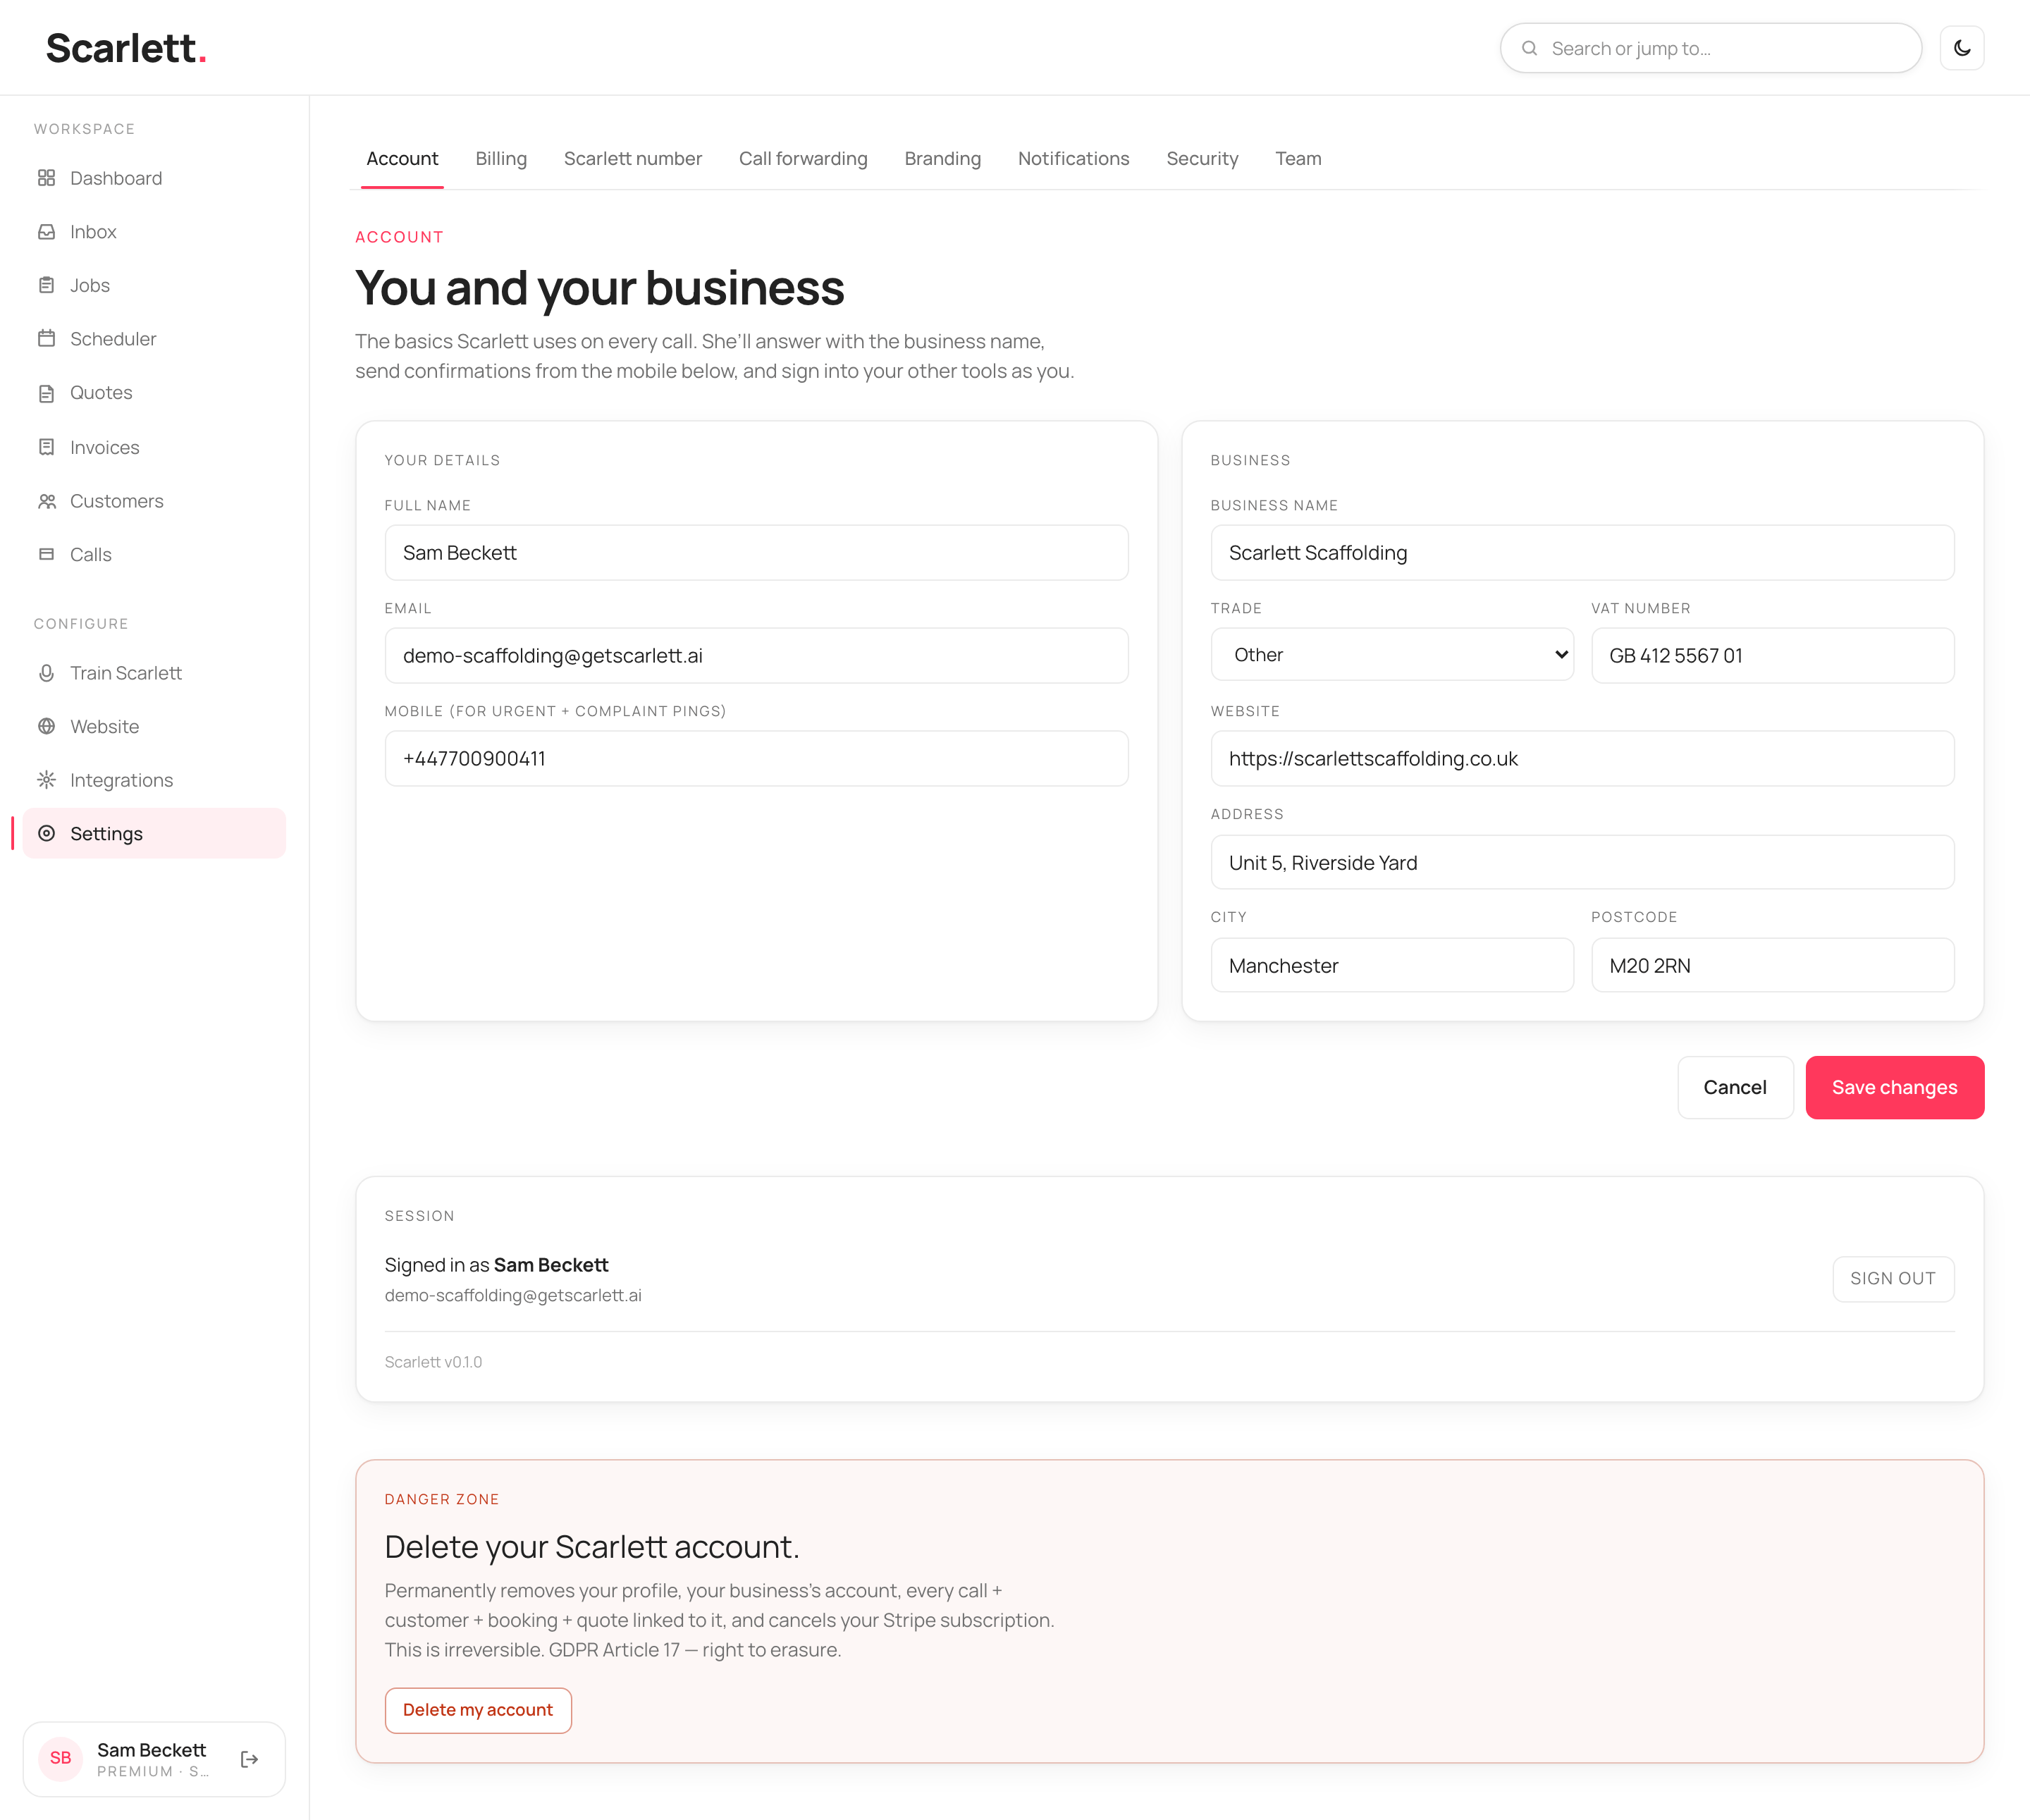Click the Calls icon in sidebar
The width and height of the screenshot is (2030, 1820).
click(x=46, y=554)
